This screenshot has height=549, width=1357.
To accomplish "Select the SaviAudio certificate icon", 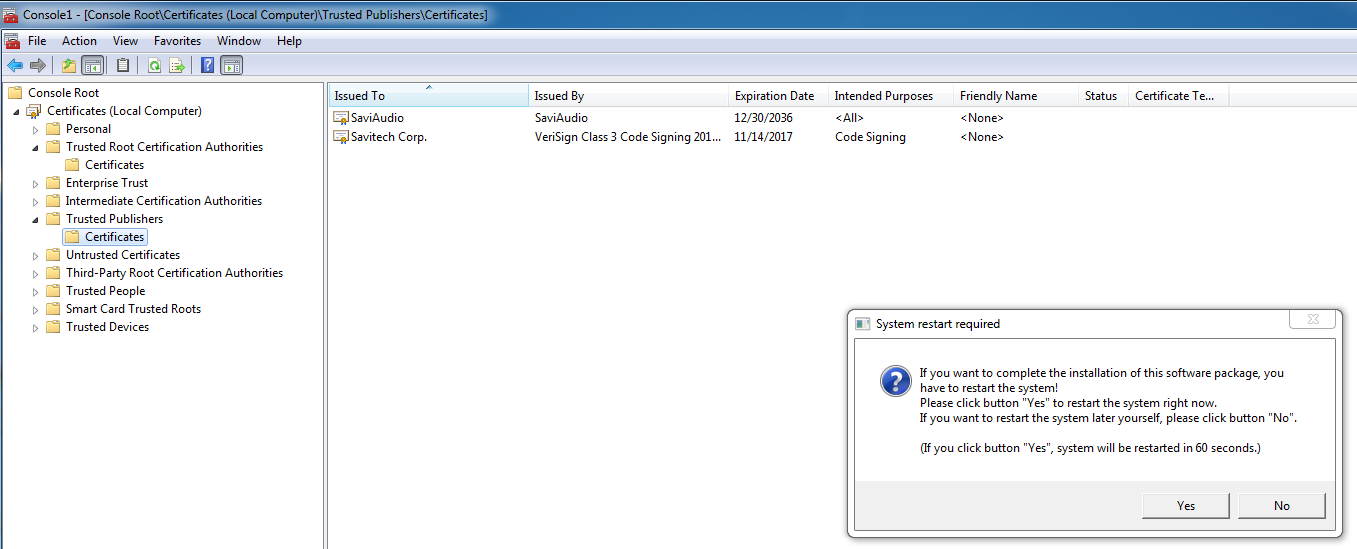I will click(341, 118).
